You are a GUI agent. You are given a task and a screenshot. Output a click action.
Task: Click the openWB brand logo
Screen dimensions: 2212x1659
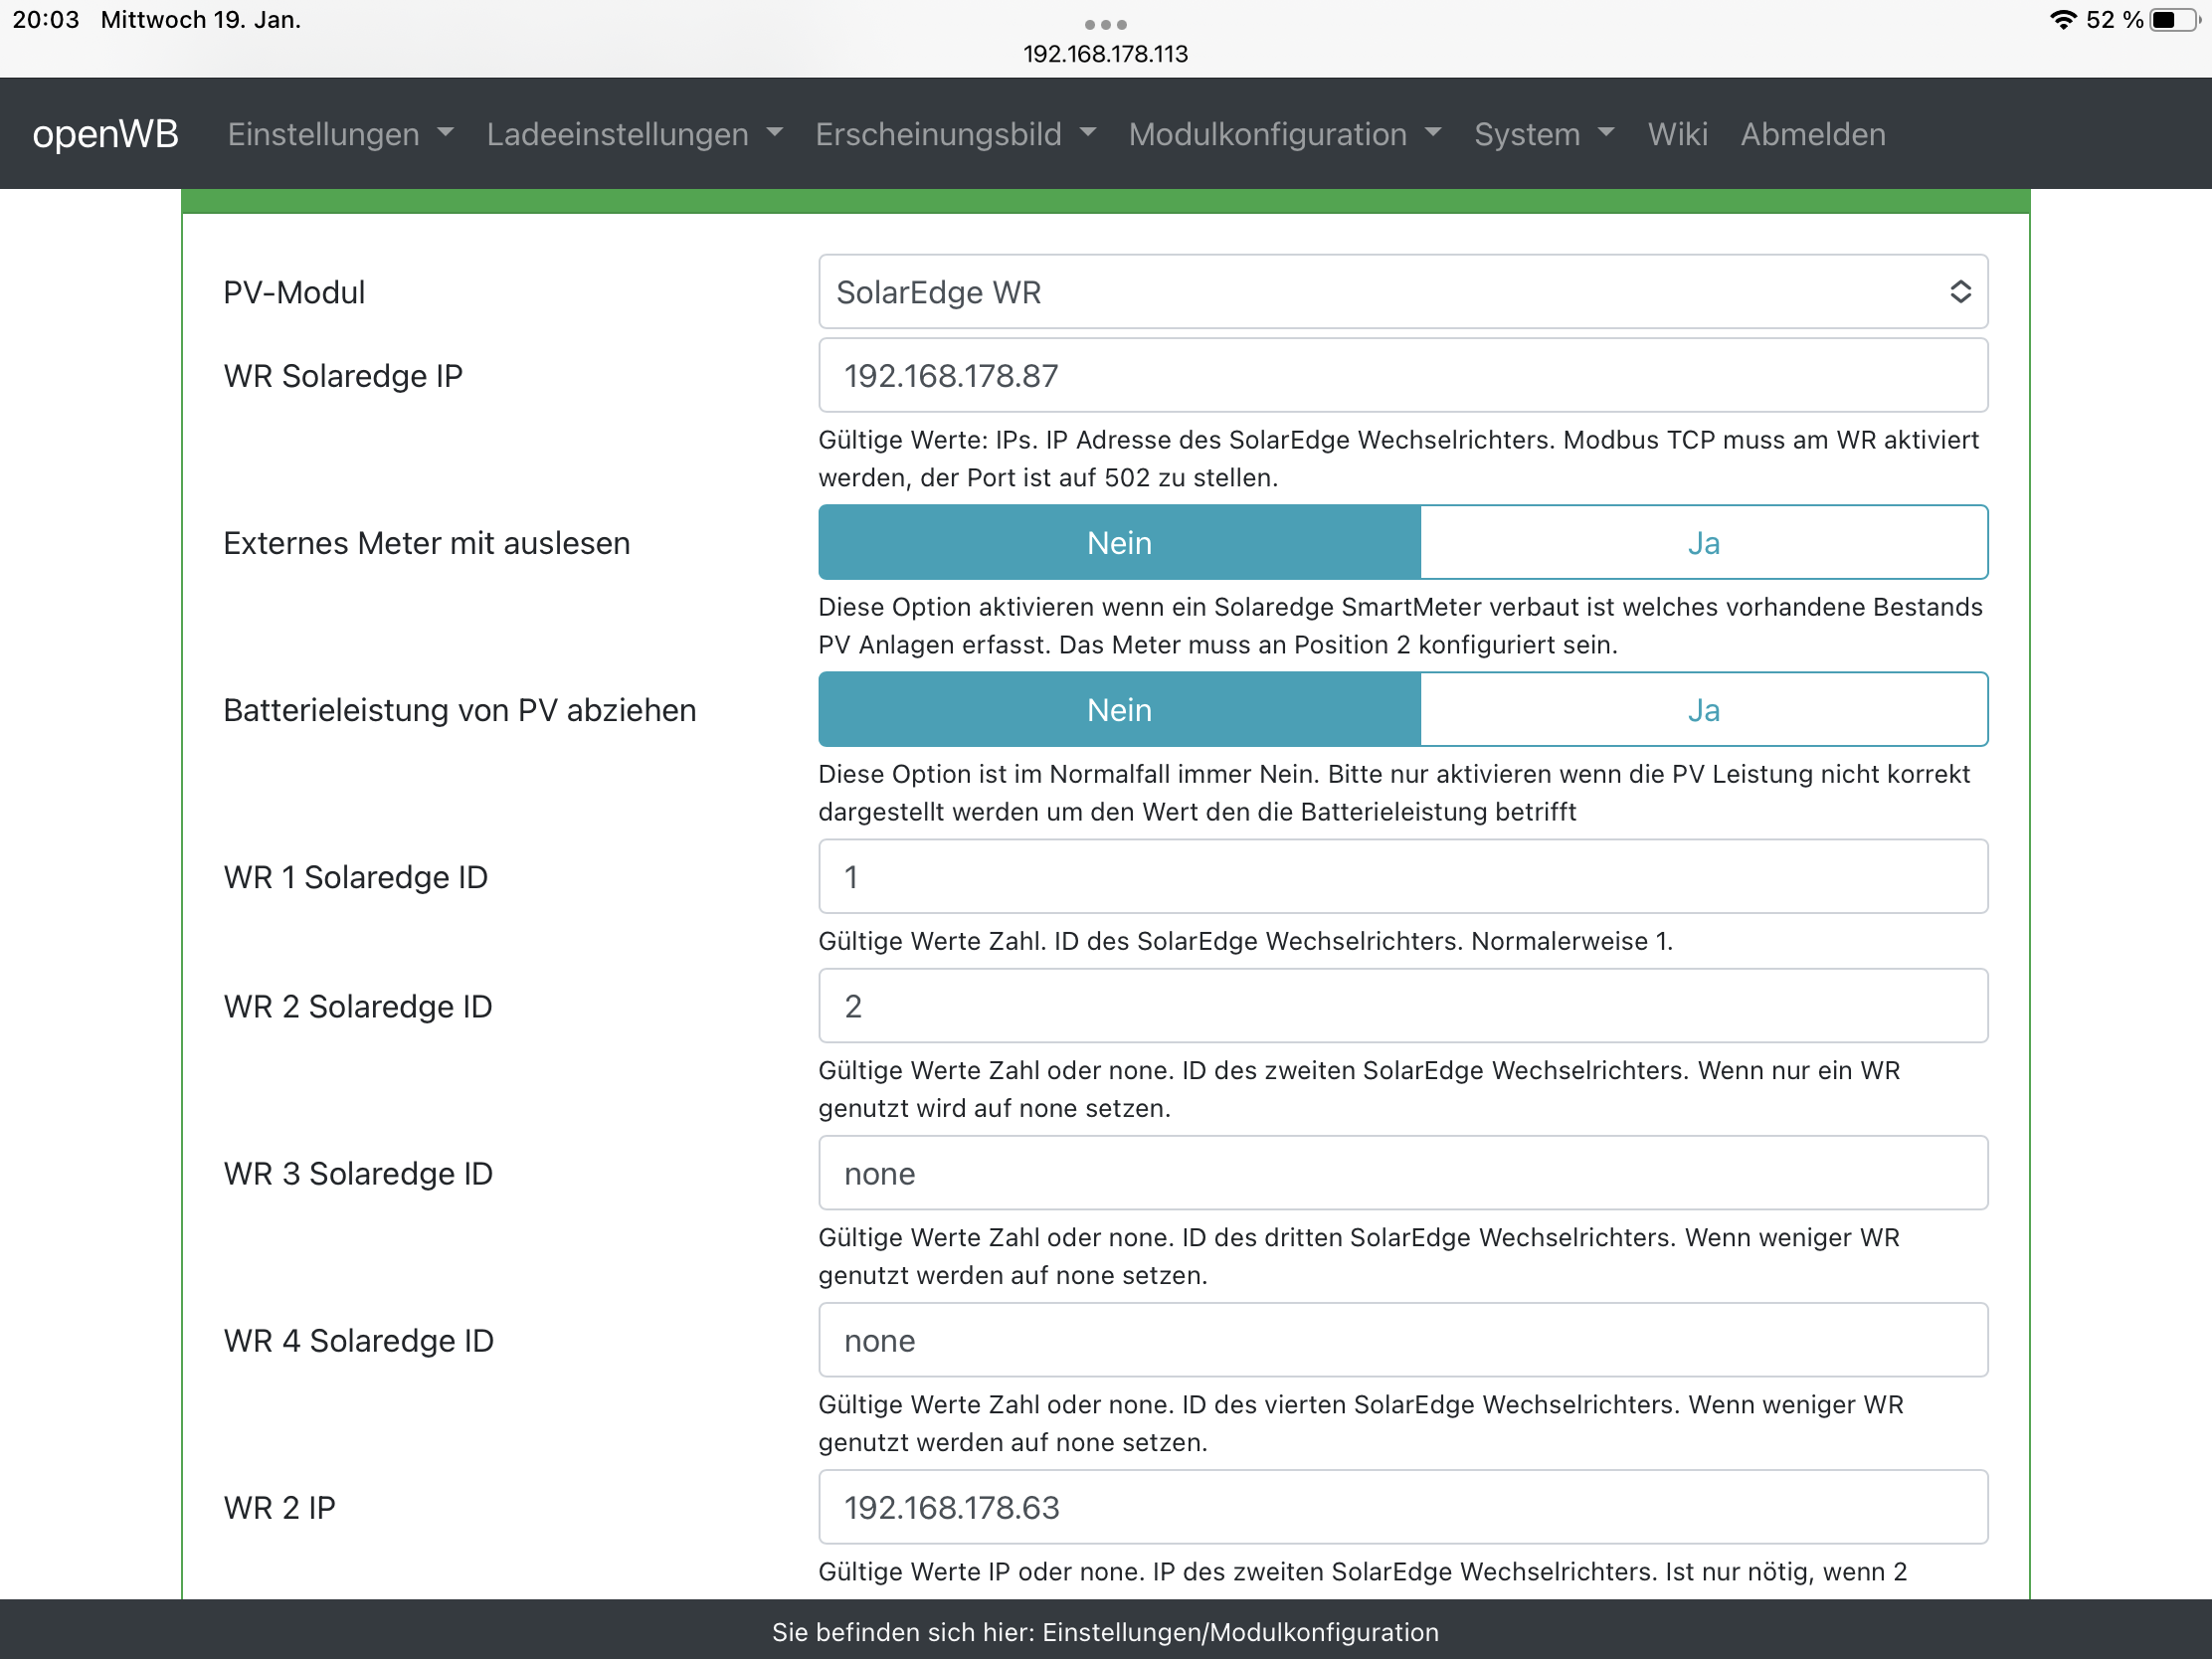click(x=105, y=134)
